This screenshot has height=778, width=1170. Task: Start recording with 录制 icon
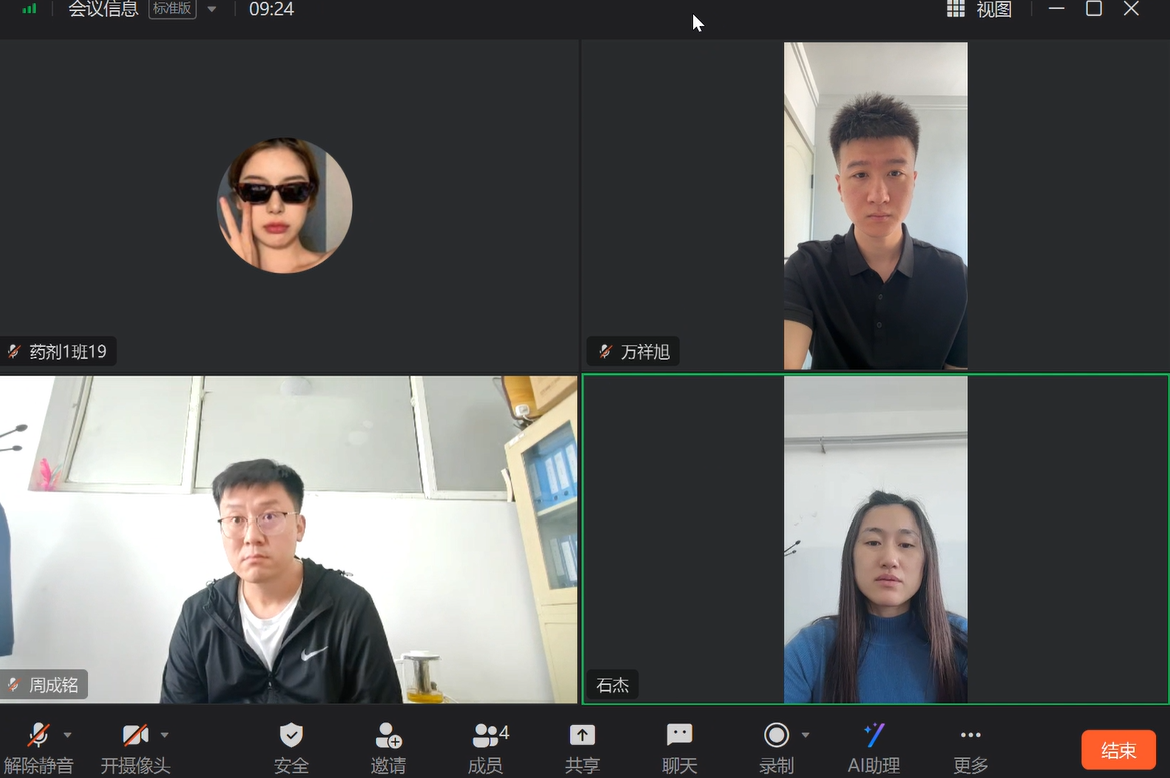(x=776, y=736)
